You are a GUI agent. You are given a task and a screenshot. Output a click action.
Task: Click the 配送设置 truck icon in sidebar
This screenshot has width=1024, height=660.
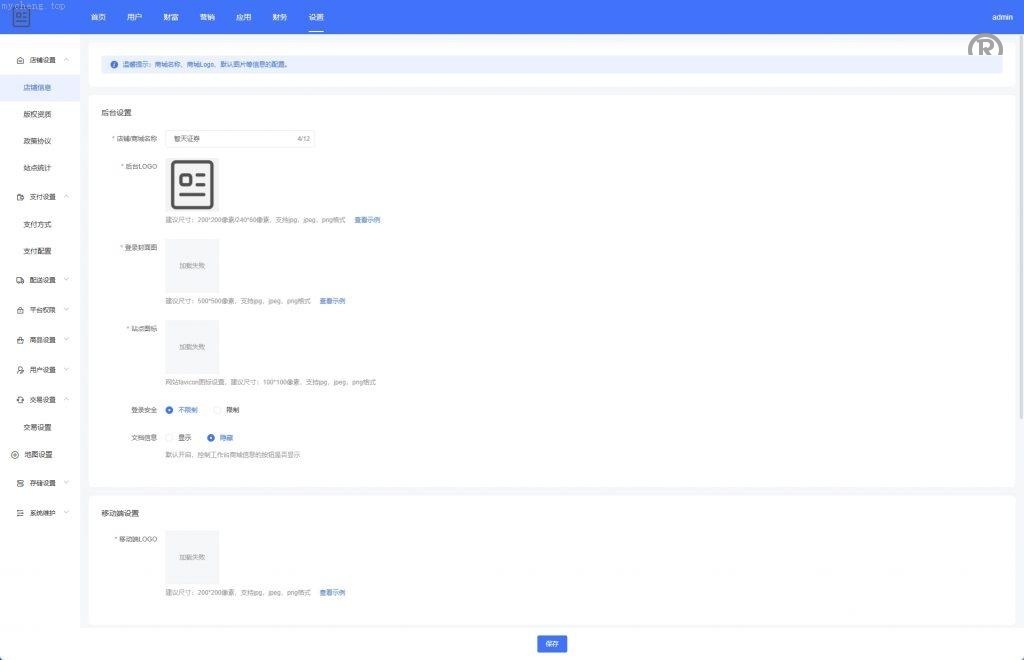point(20,280)
